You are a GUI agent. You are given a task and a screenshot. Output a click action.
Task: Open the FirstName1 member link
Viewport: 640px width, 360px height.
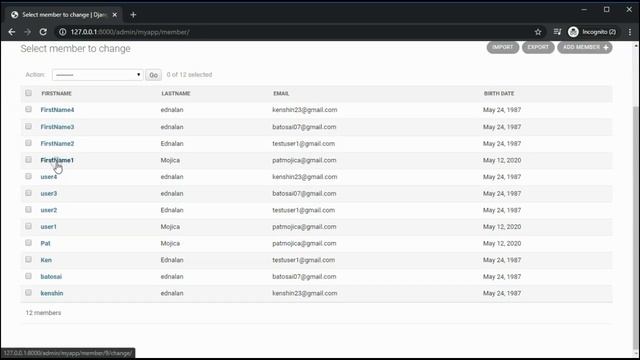[x=57, y=160]
